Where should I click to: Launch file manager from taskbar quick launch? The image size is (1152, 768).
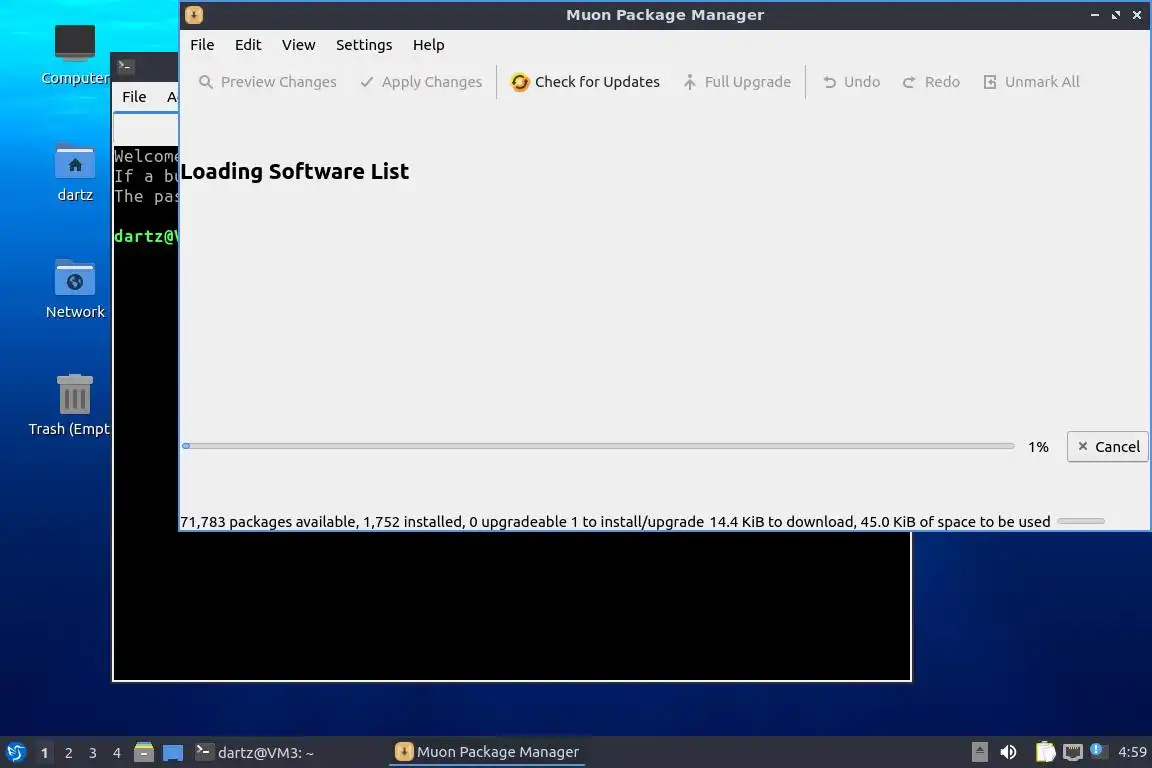(x=144, y=752)
